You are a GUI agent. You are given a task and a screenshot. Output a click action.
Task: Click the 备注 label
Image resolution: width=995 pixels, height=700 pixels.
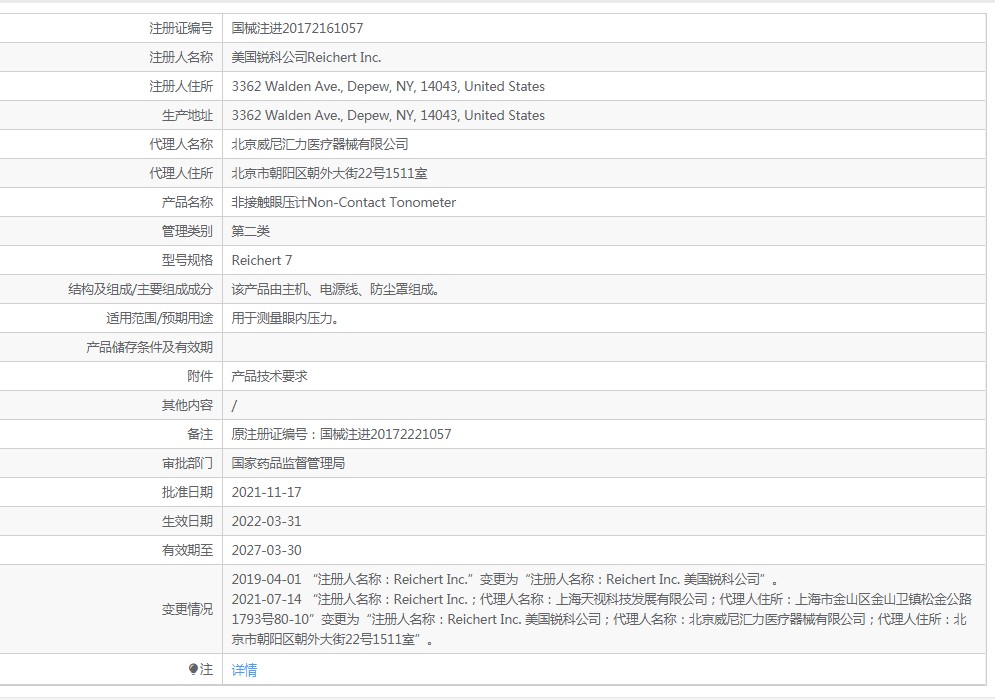tap(200, 434)
